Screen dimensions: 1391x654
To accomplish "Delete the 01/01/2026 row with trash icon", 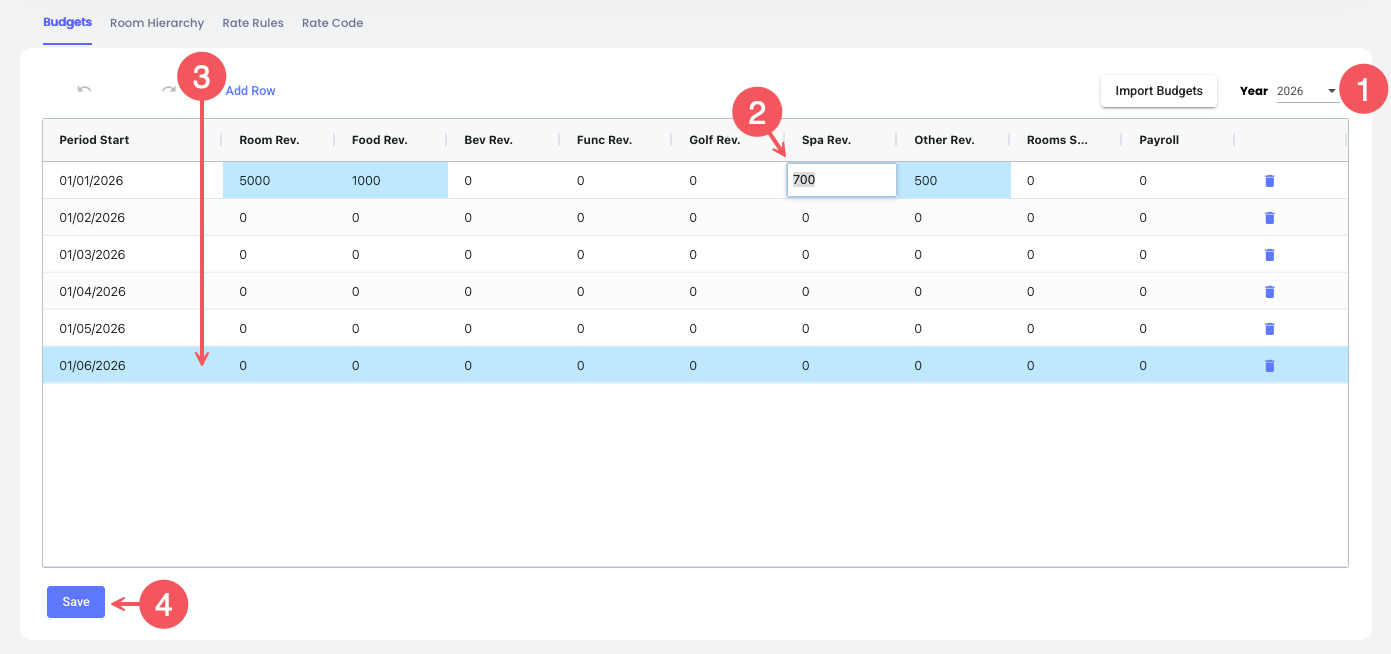I will click(x=1269, y=181).
